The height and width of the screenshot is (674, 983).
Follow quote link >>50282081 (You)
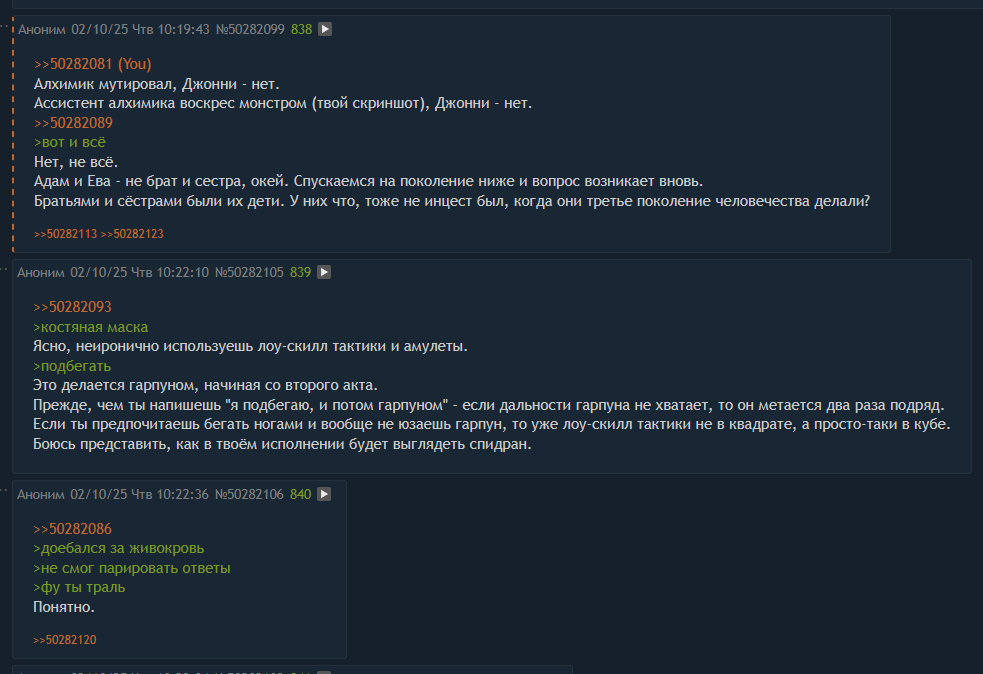coord(93,64)
